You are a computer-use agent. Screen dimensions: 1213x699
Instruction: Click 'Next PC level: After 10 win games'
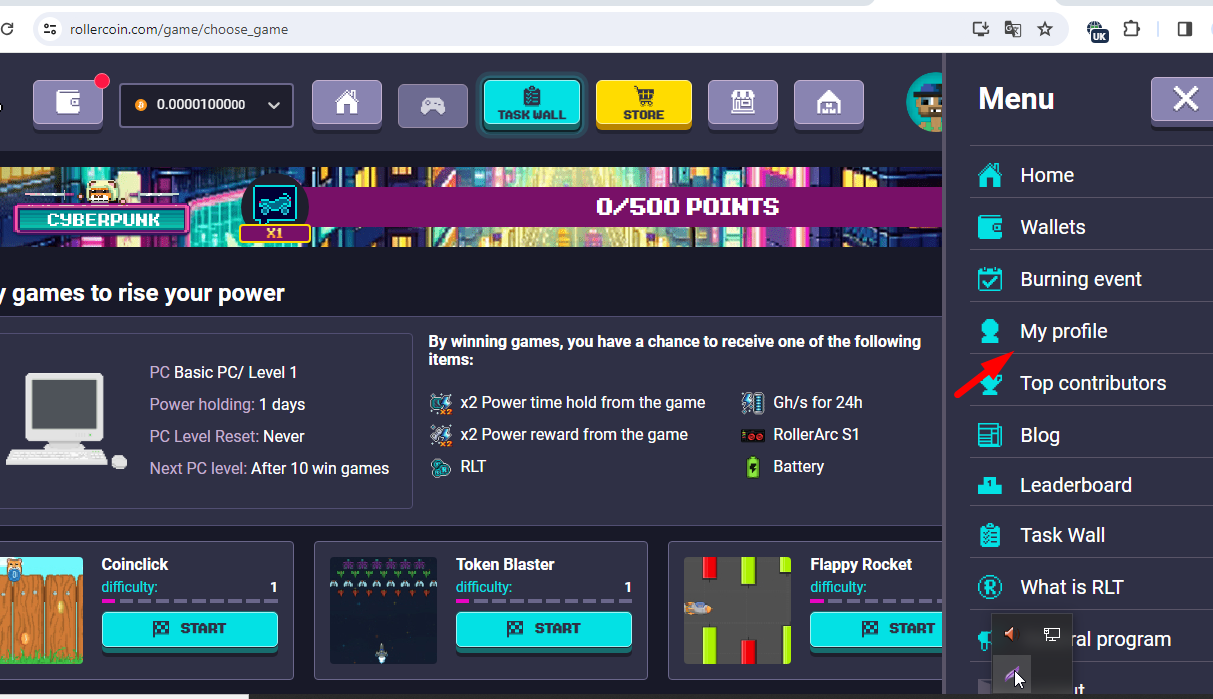[x=269, y=468]
